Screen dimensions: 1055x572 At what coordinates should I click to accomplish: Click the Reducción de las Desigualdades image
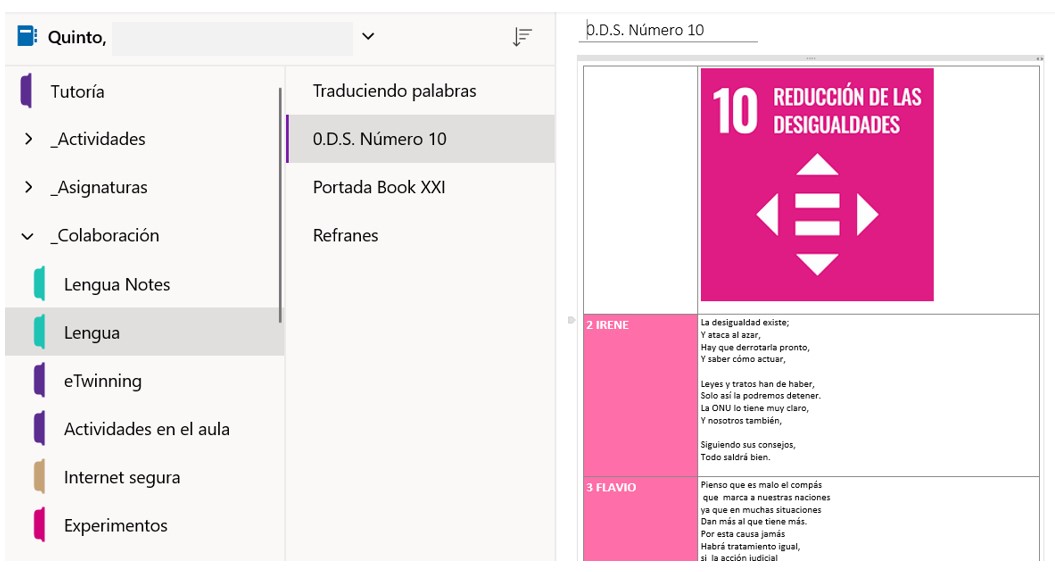coord(817,184)
